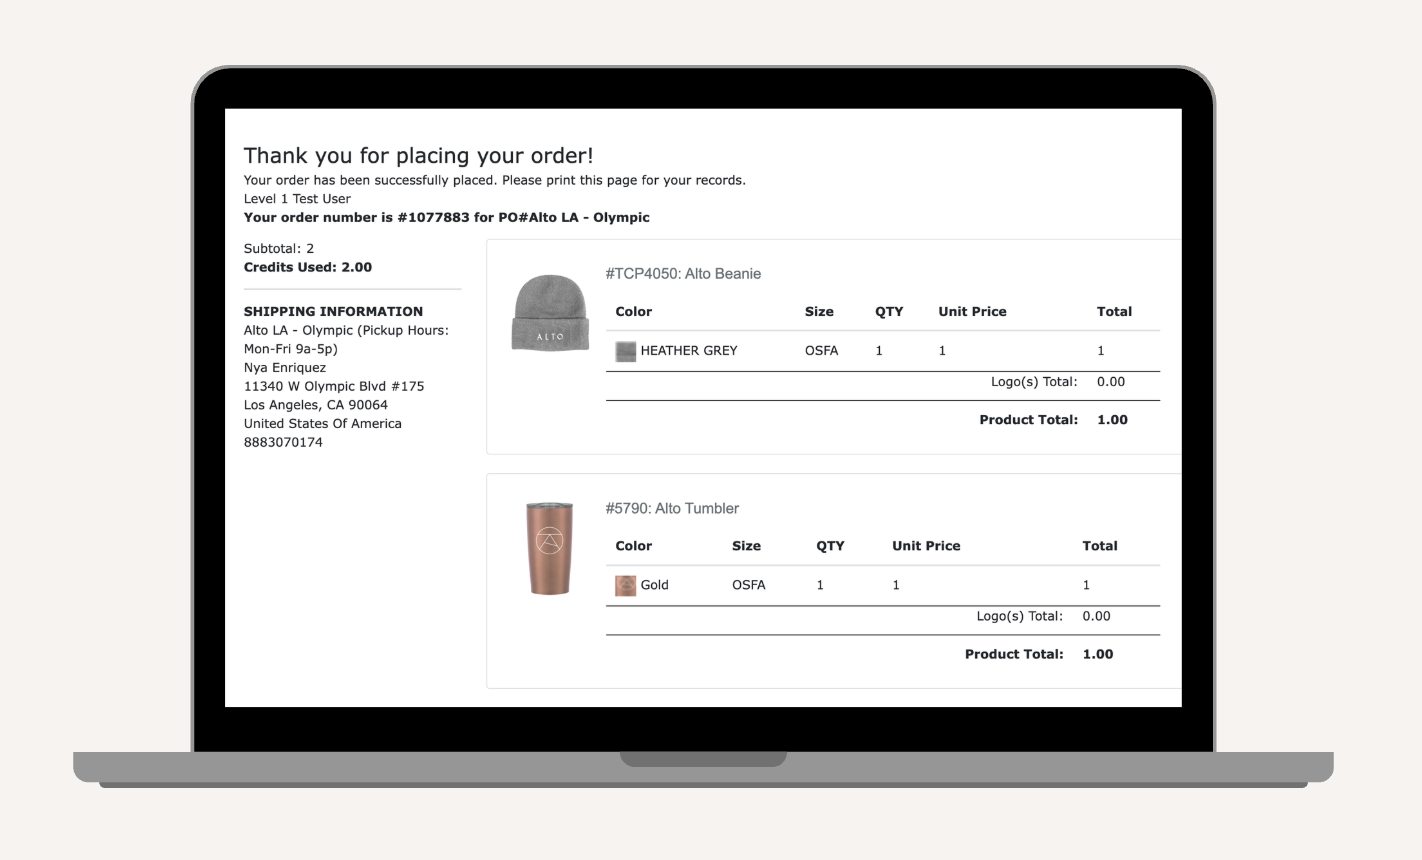Image resolution: width=1422 pixels, height=860 pixels.
Task: Click the Tumbler Product Total 1.00 value
Action: pos(1097,654)
